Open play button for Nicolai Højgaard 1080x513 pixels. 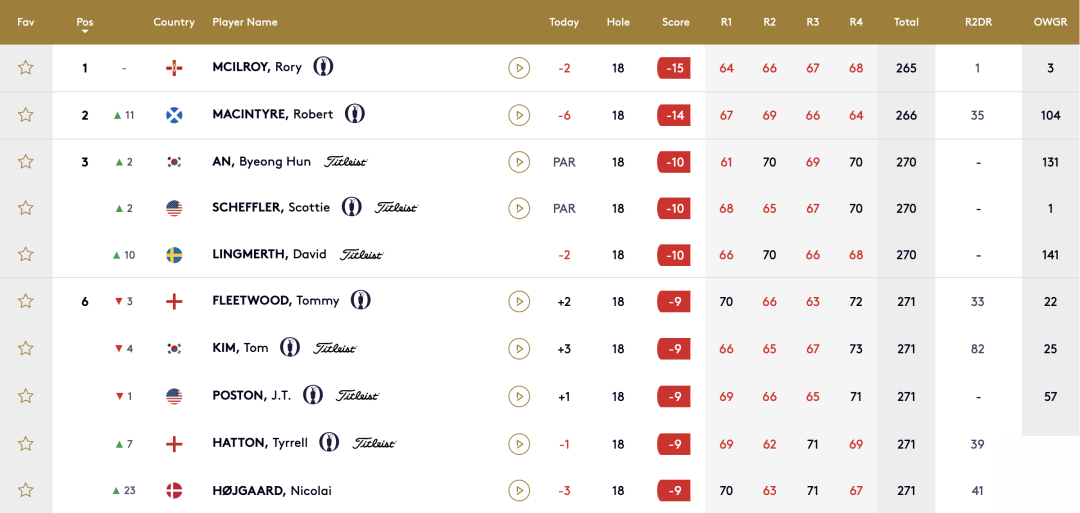[x=518, y=490]
